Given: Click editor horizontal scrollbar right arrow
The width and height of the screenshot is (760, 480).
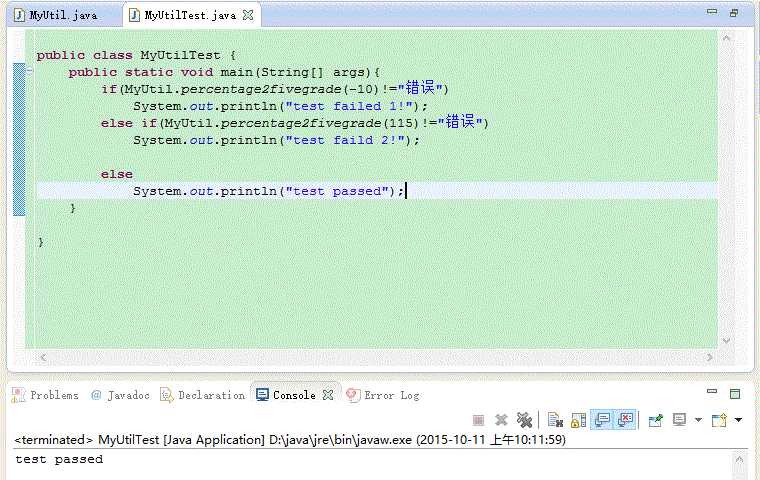Looking at the screenshot, I should point(710,357).
